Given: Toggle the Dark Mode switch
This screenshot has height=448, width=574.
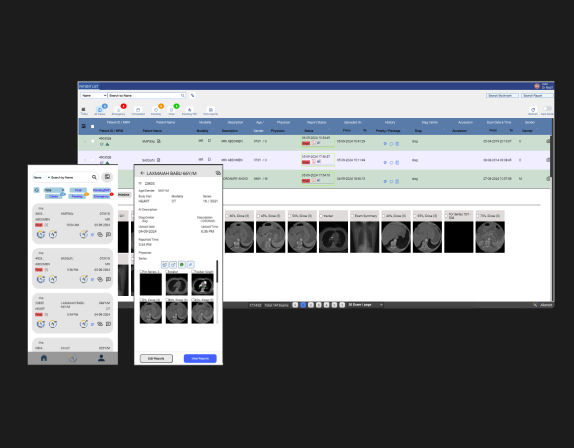Looking at the screenshot, I should [x=547, y=109].
